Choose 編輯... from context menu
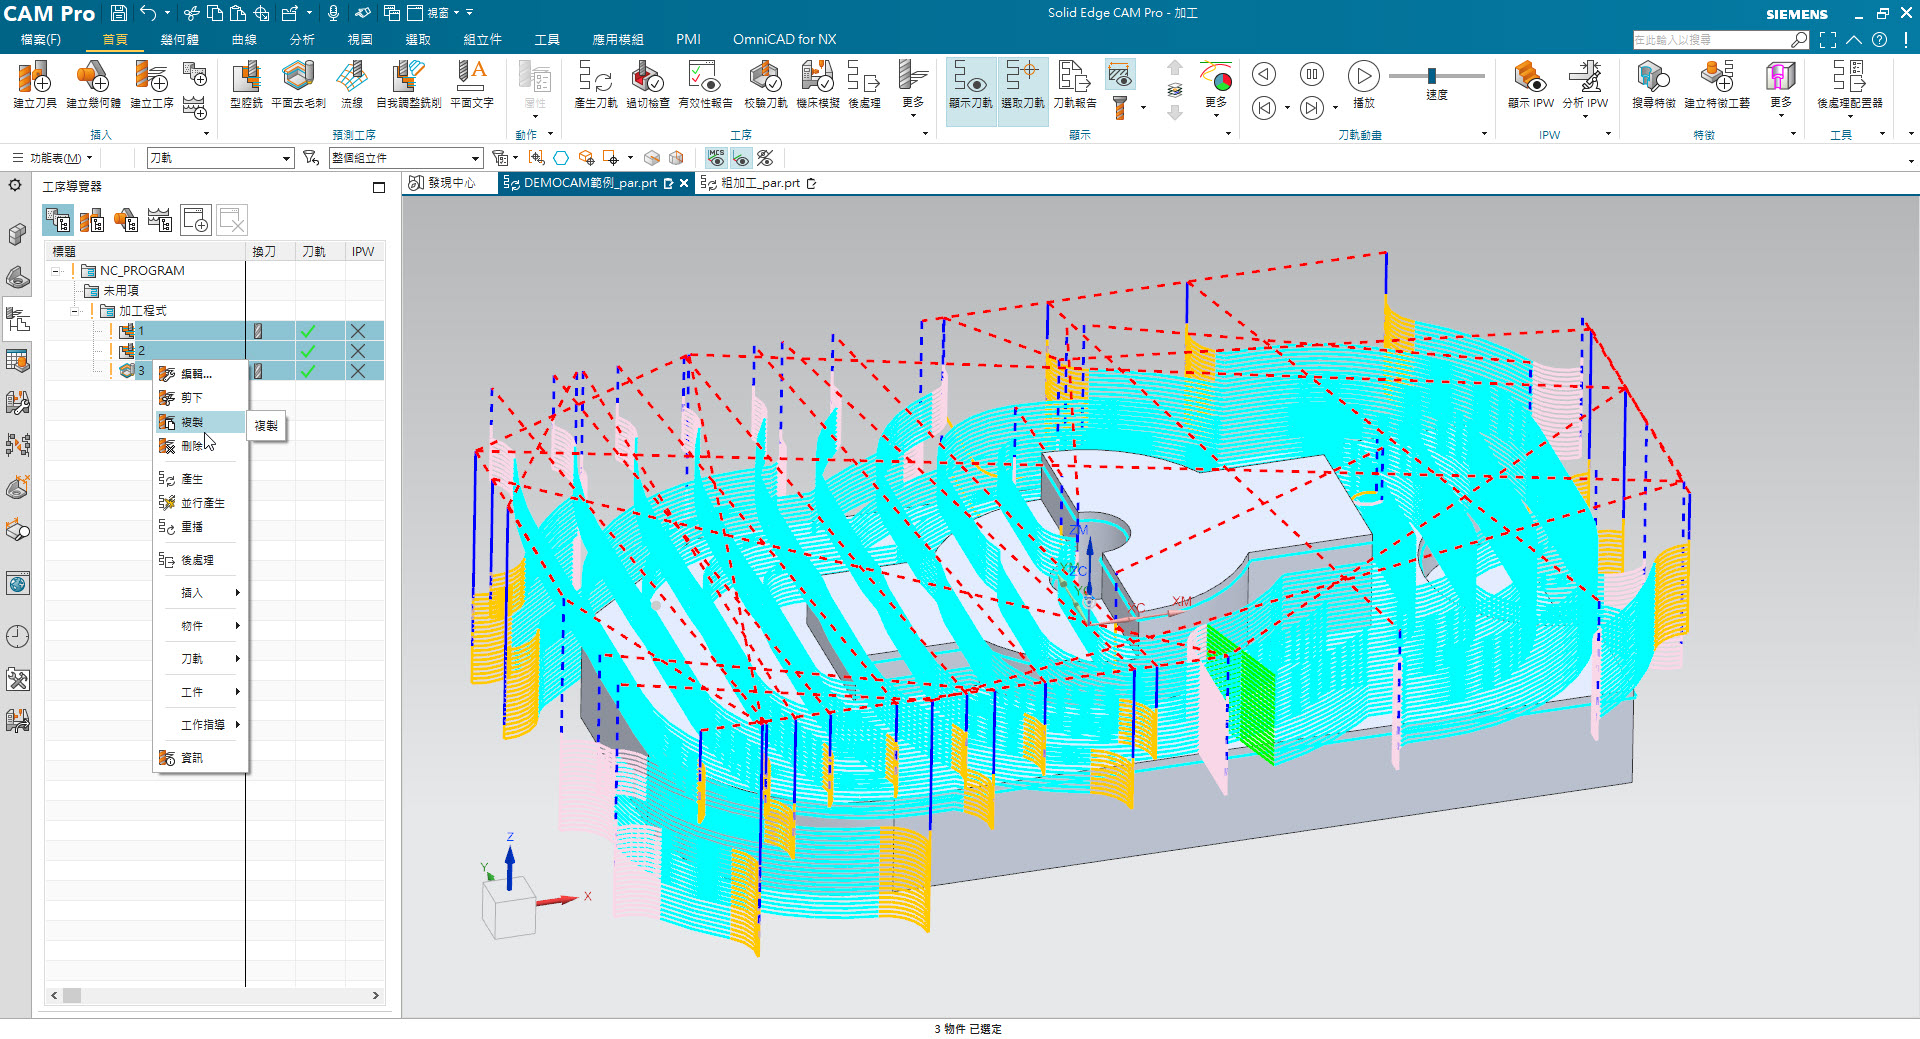The height and width of the screenshot is (1039, 1920). coord(200,374)
